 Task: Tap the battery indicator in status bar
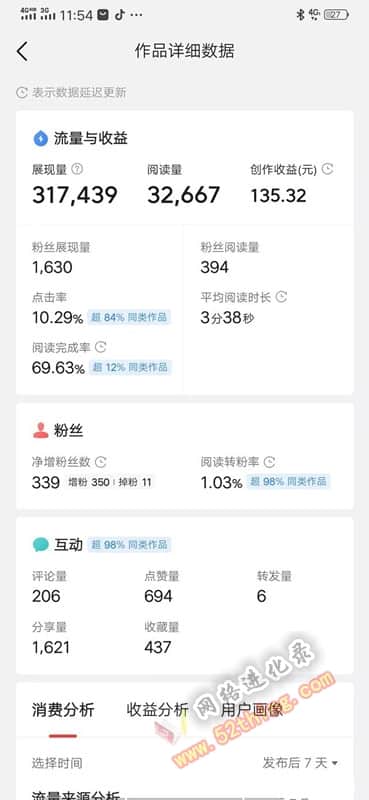point(337,15)
